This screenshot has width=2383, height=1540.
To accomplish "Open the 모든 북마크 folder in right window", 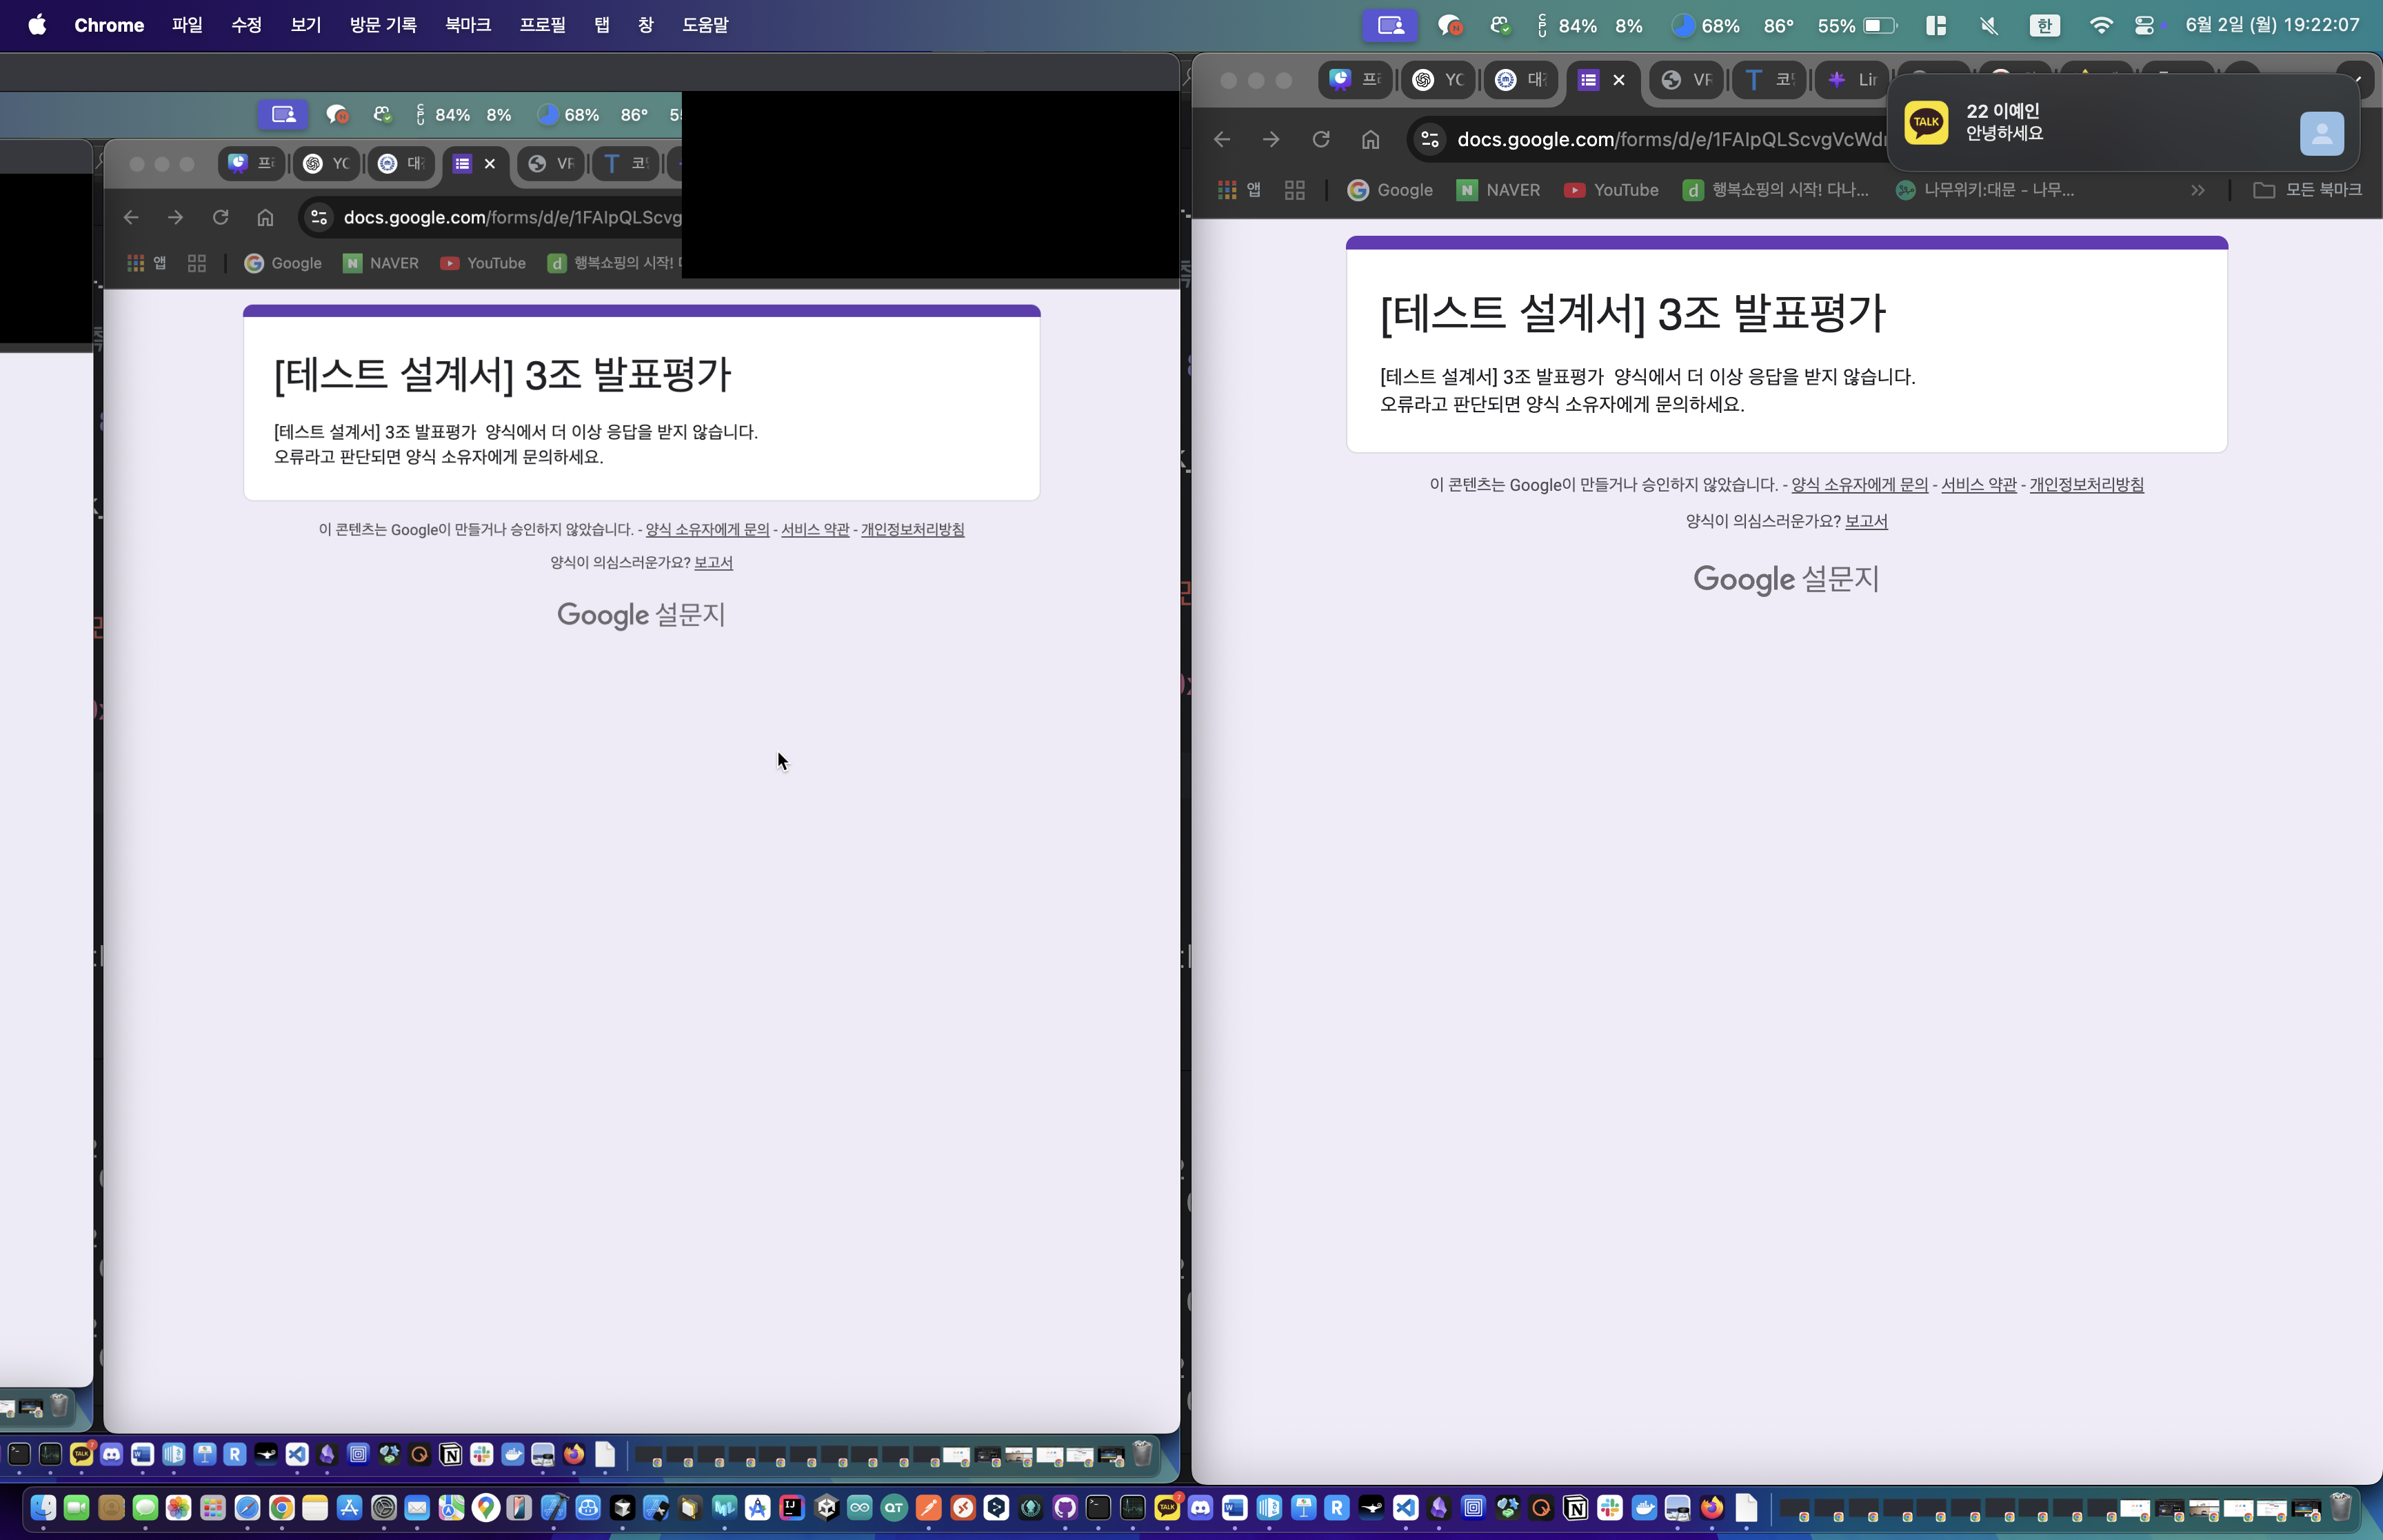I will tap(2307, 190).
